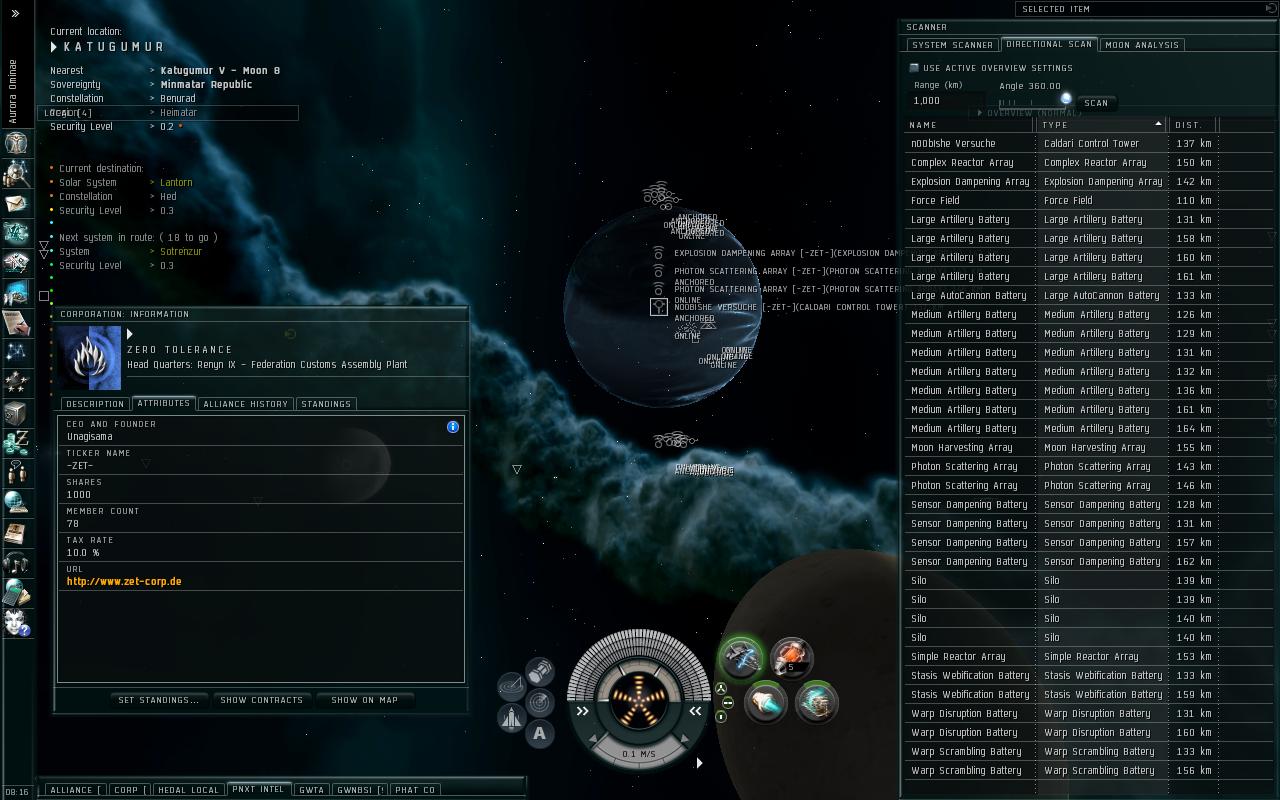This screenshot has width=1280, height=800.
Task: Sort scan results by Dist. column
Action: coord(1193,125)
